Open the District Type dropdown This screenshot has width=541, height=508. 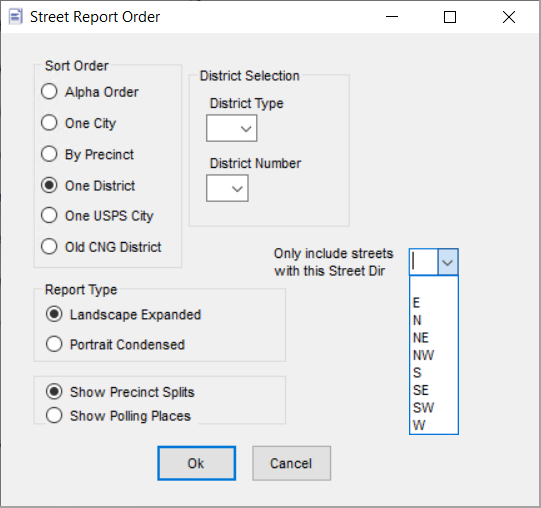tap(232, 128)
